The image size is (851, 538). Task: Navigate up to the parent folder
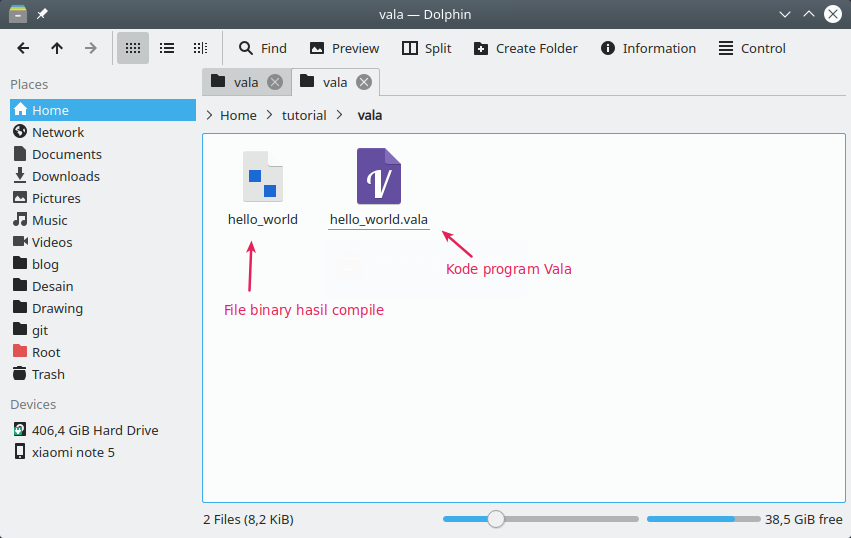[x=57, y=48]
